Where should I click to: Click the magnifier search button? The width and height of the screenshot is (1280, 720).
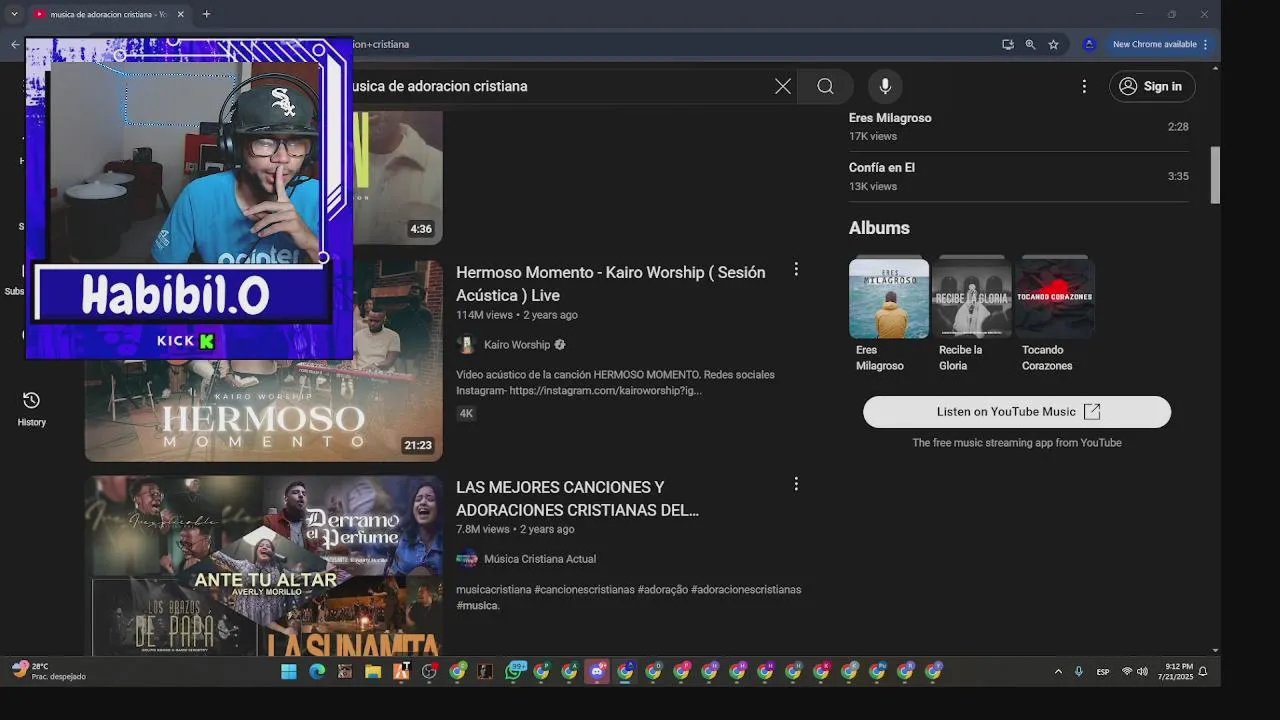click(x=825, y=86)
